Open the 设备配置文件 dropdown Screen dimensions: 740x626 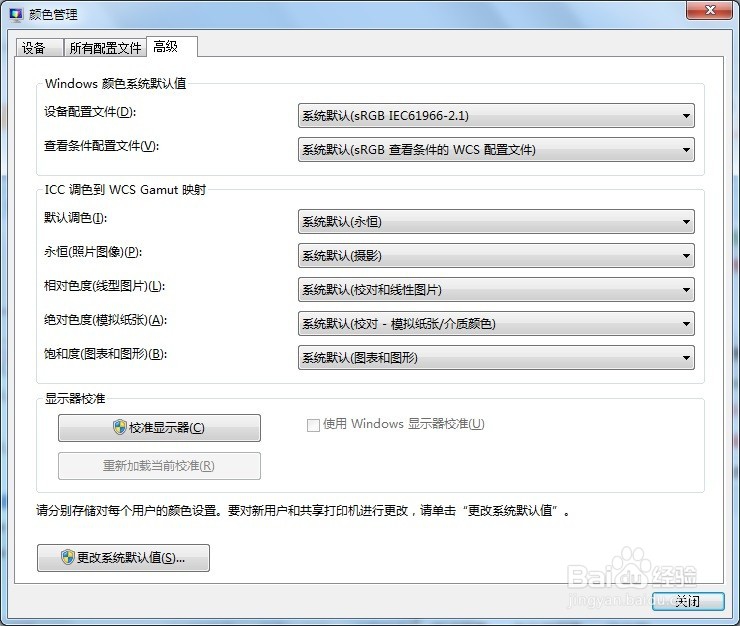(496, 116)
